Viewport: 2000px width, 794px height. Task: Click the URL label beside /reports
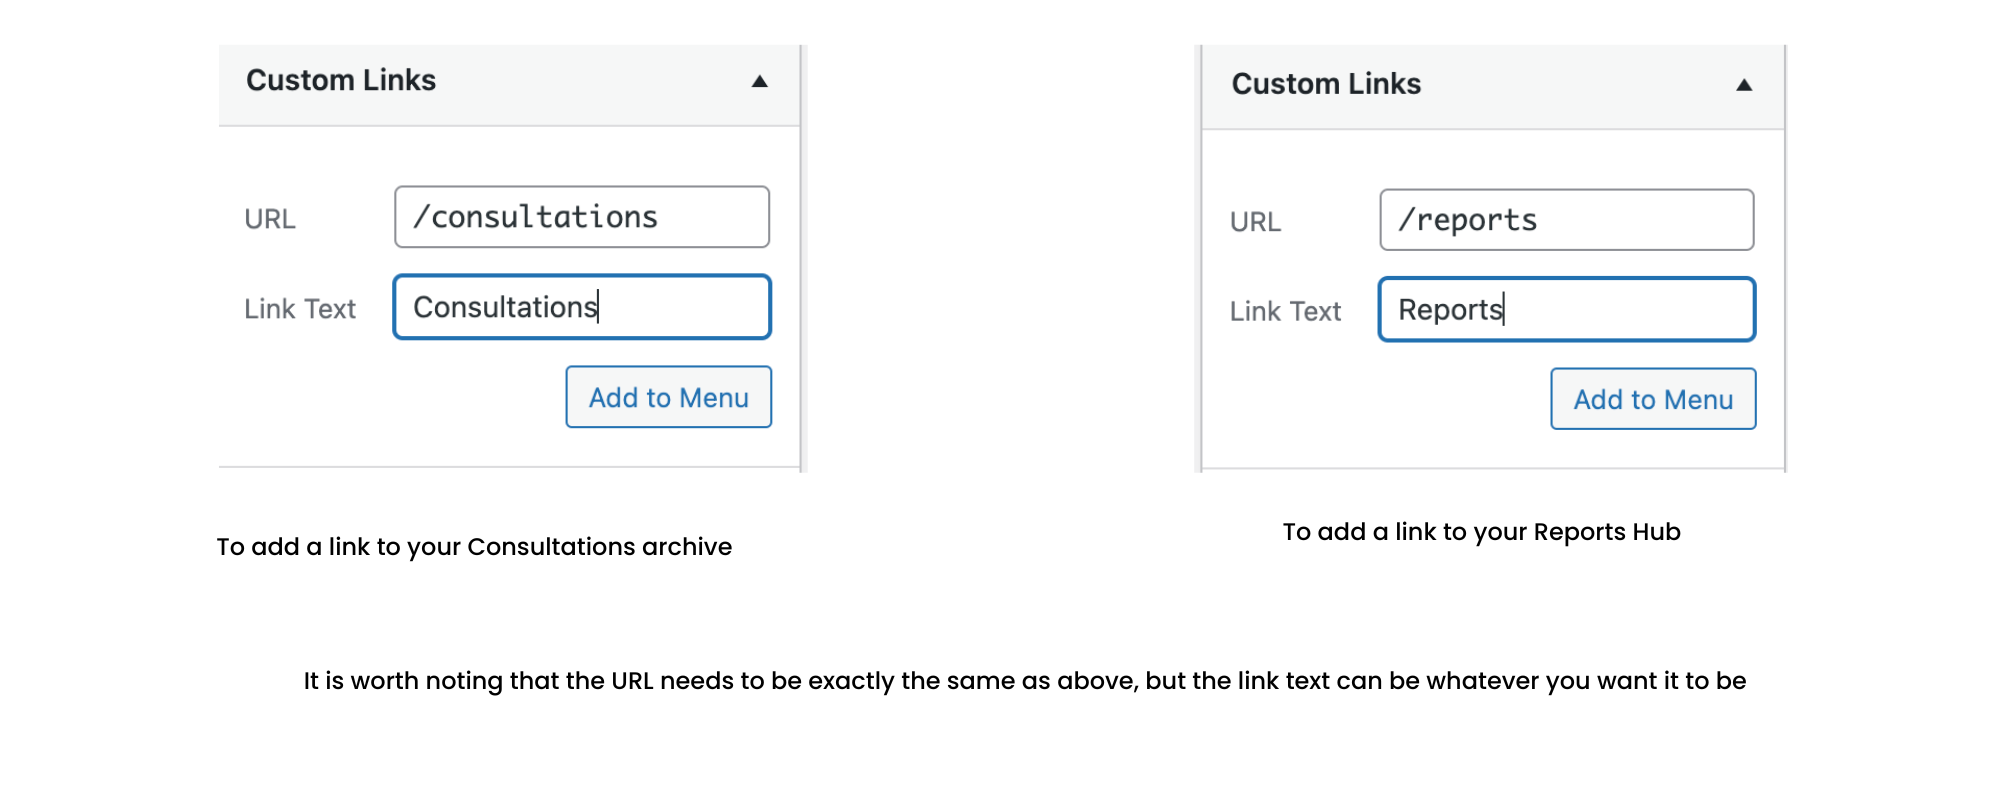[1255, 222]
